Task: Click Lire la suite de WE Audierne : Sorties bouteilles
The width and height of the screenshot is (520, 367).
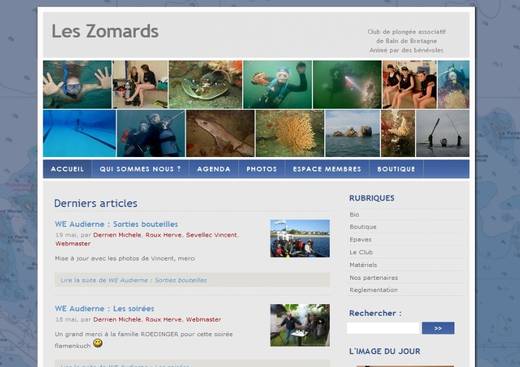Action: (x=134, y=280)
